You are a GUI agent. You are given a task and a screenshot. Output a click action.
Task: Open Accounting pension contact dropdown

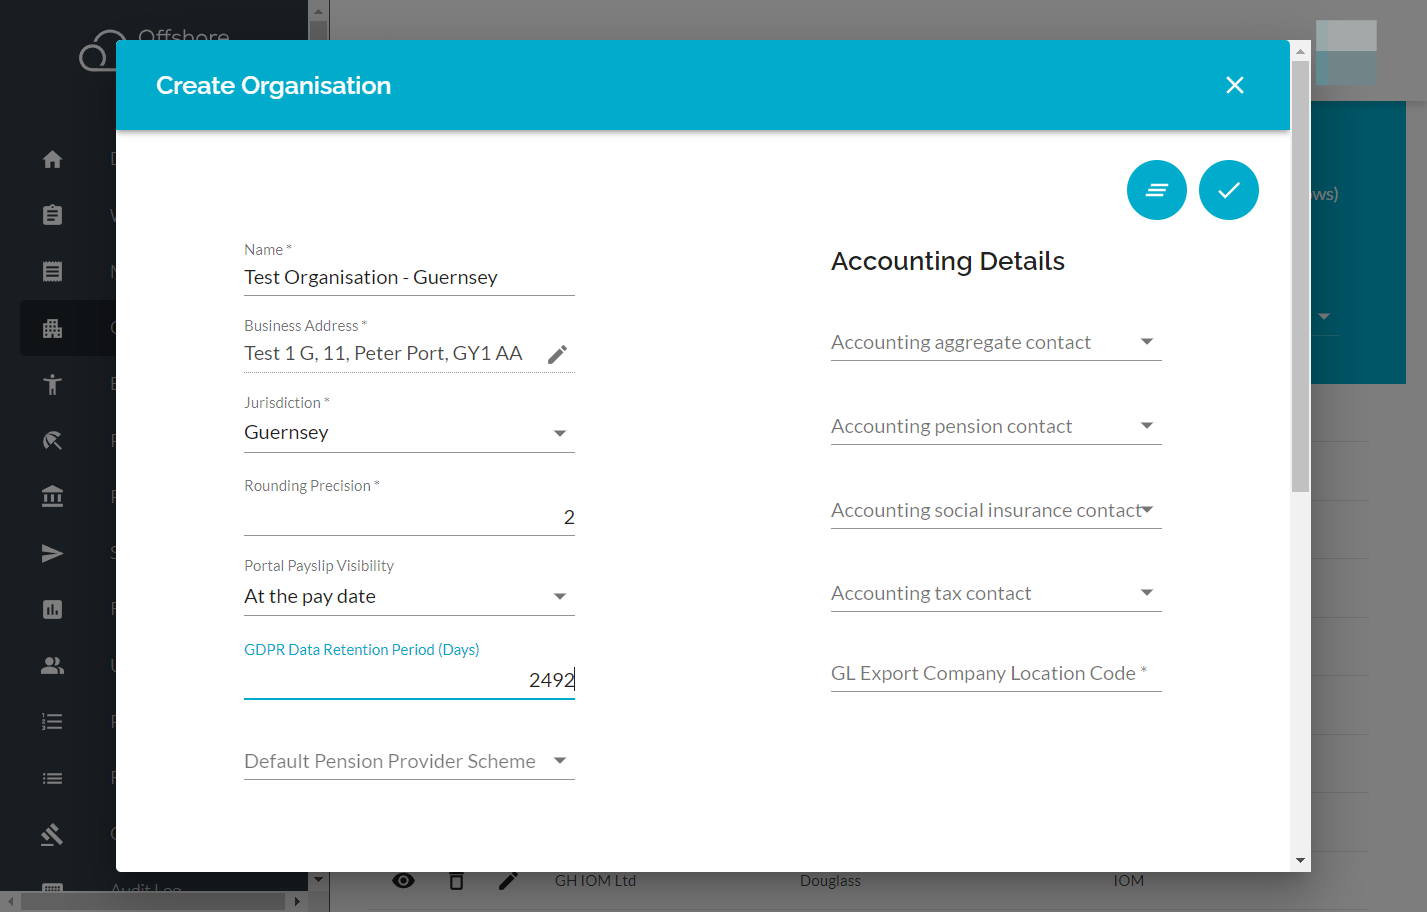996,427
